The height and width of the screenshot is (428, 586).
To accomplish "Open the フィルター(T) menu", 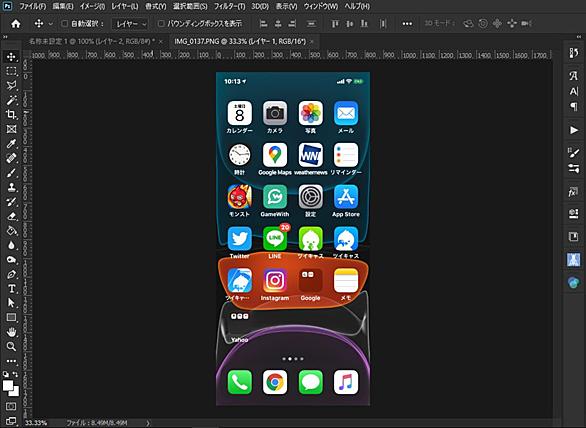I will pos(229,6).
